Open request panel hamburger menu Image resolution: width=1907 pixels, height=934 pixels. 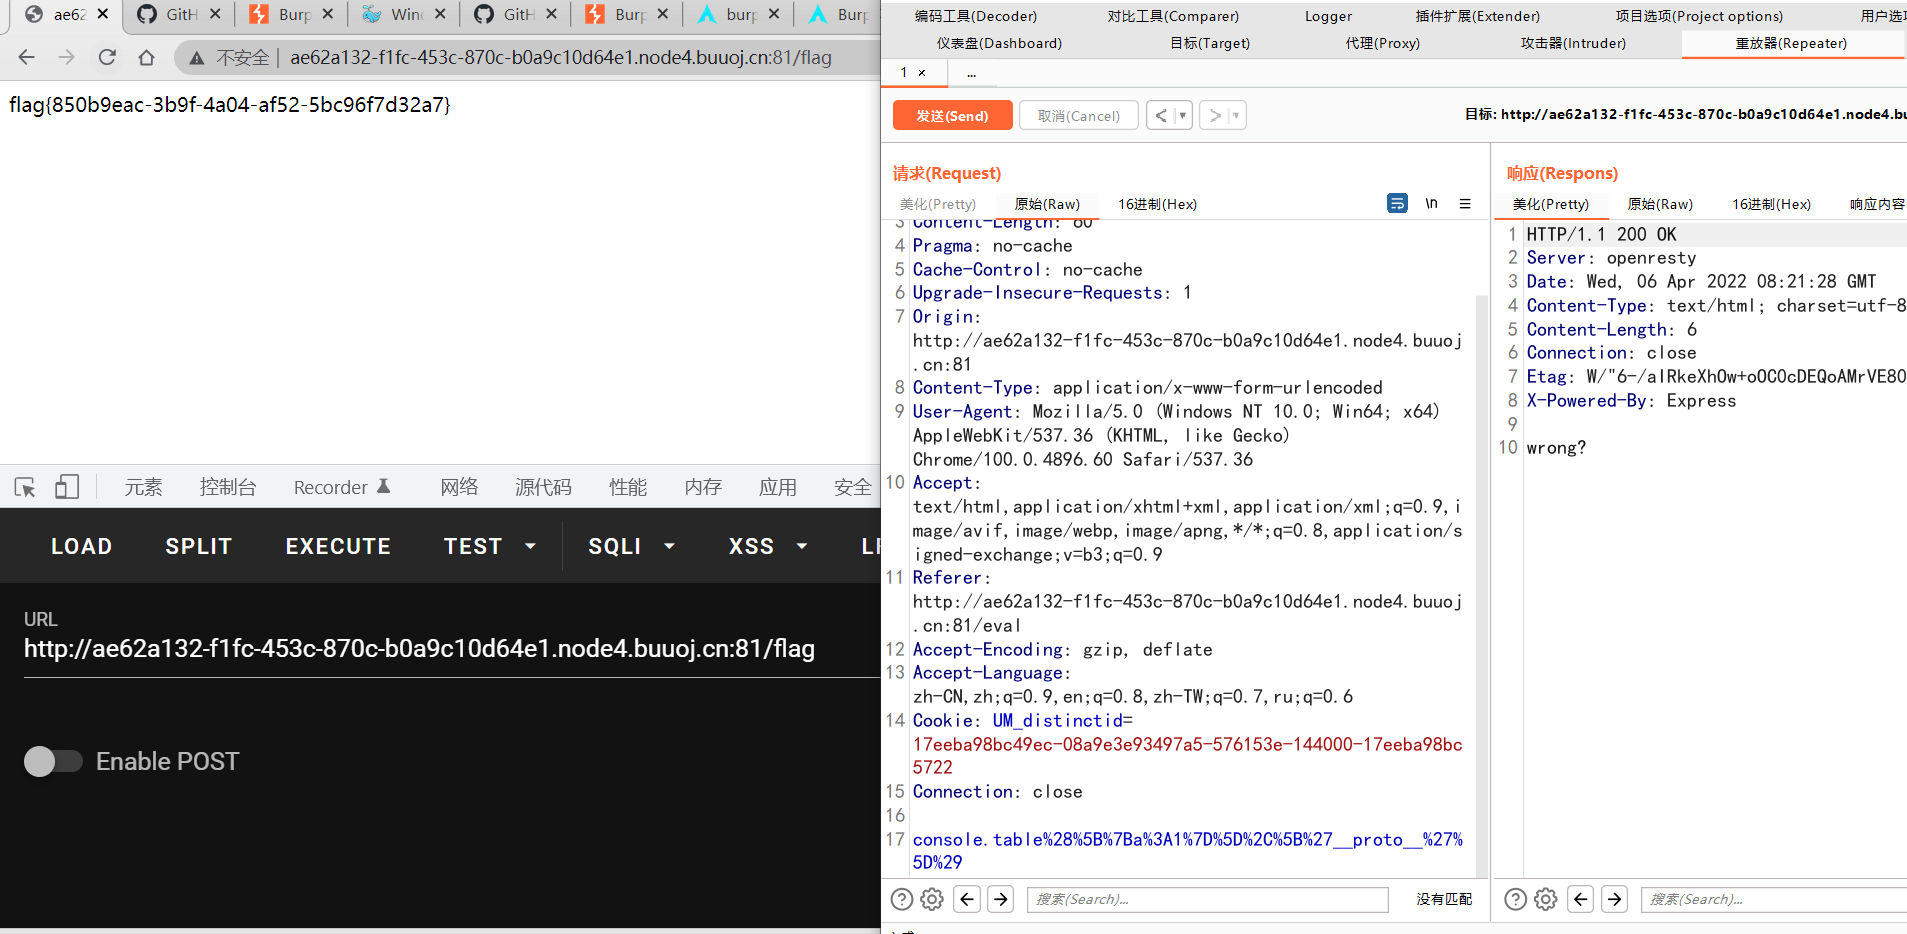[x=1465, y=203]
